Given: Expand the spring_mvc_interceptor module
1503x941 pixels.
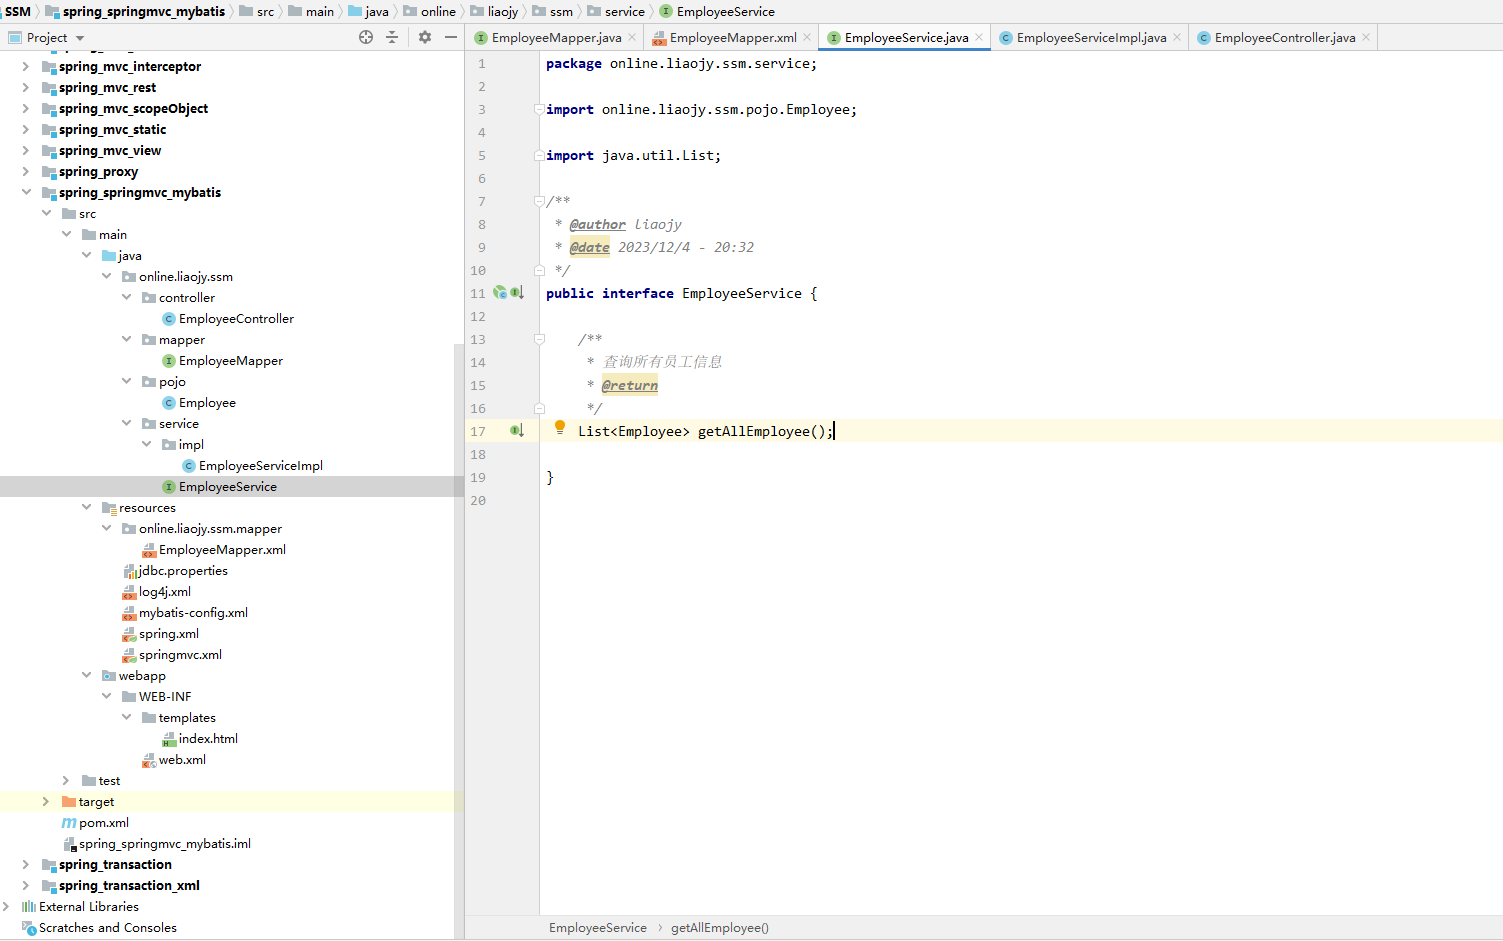Looking at the screenshot, I should click(x=25, y=66).
